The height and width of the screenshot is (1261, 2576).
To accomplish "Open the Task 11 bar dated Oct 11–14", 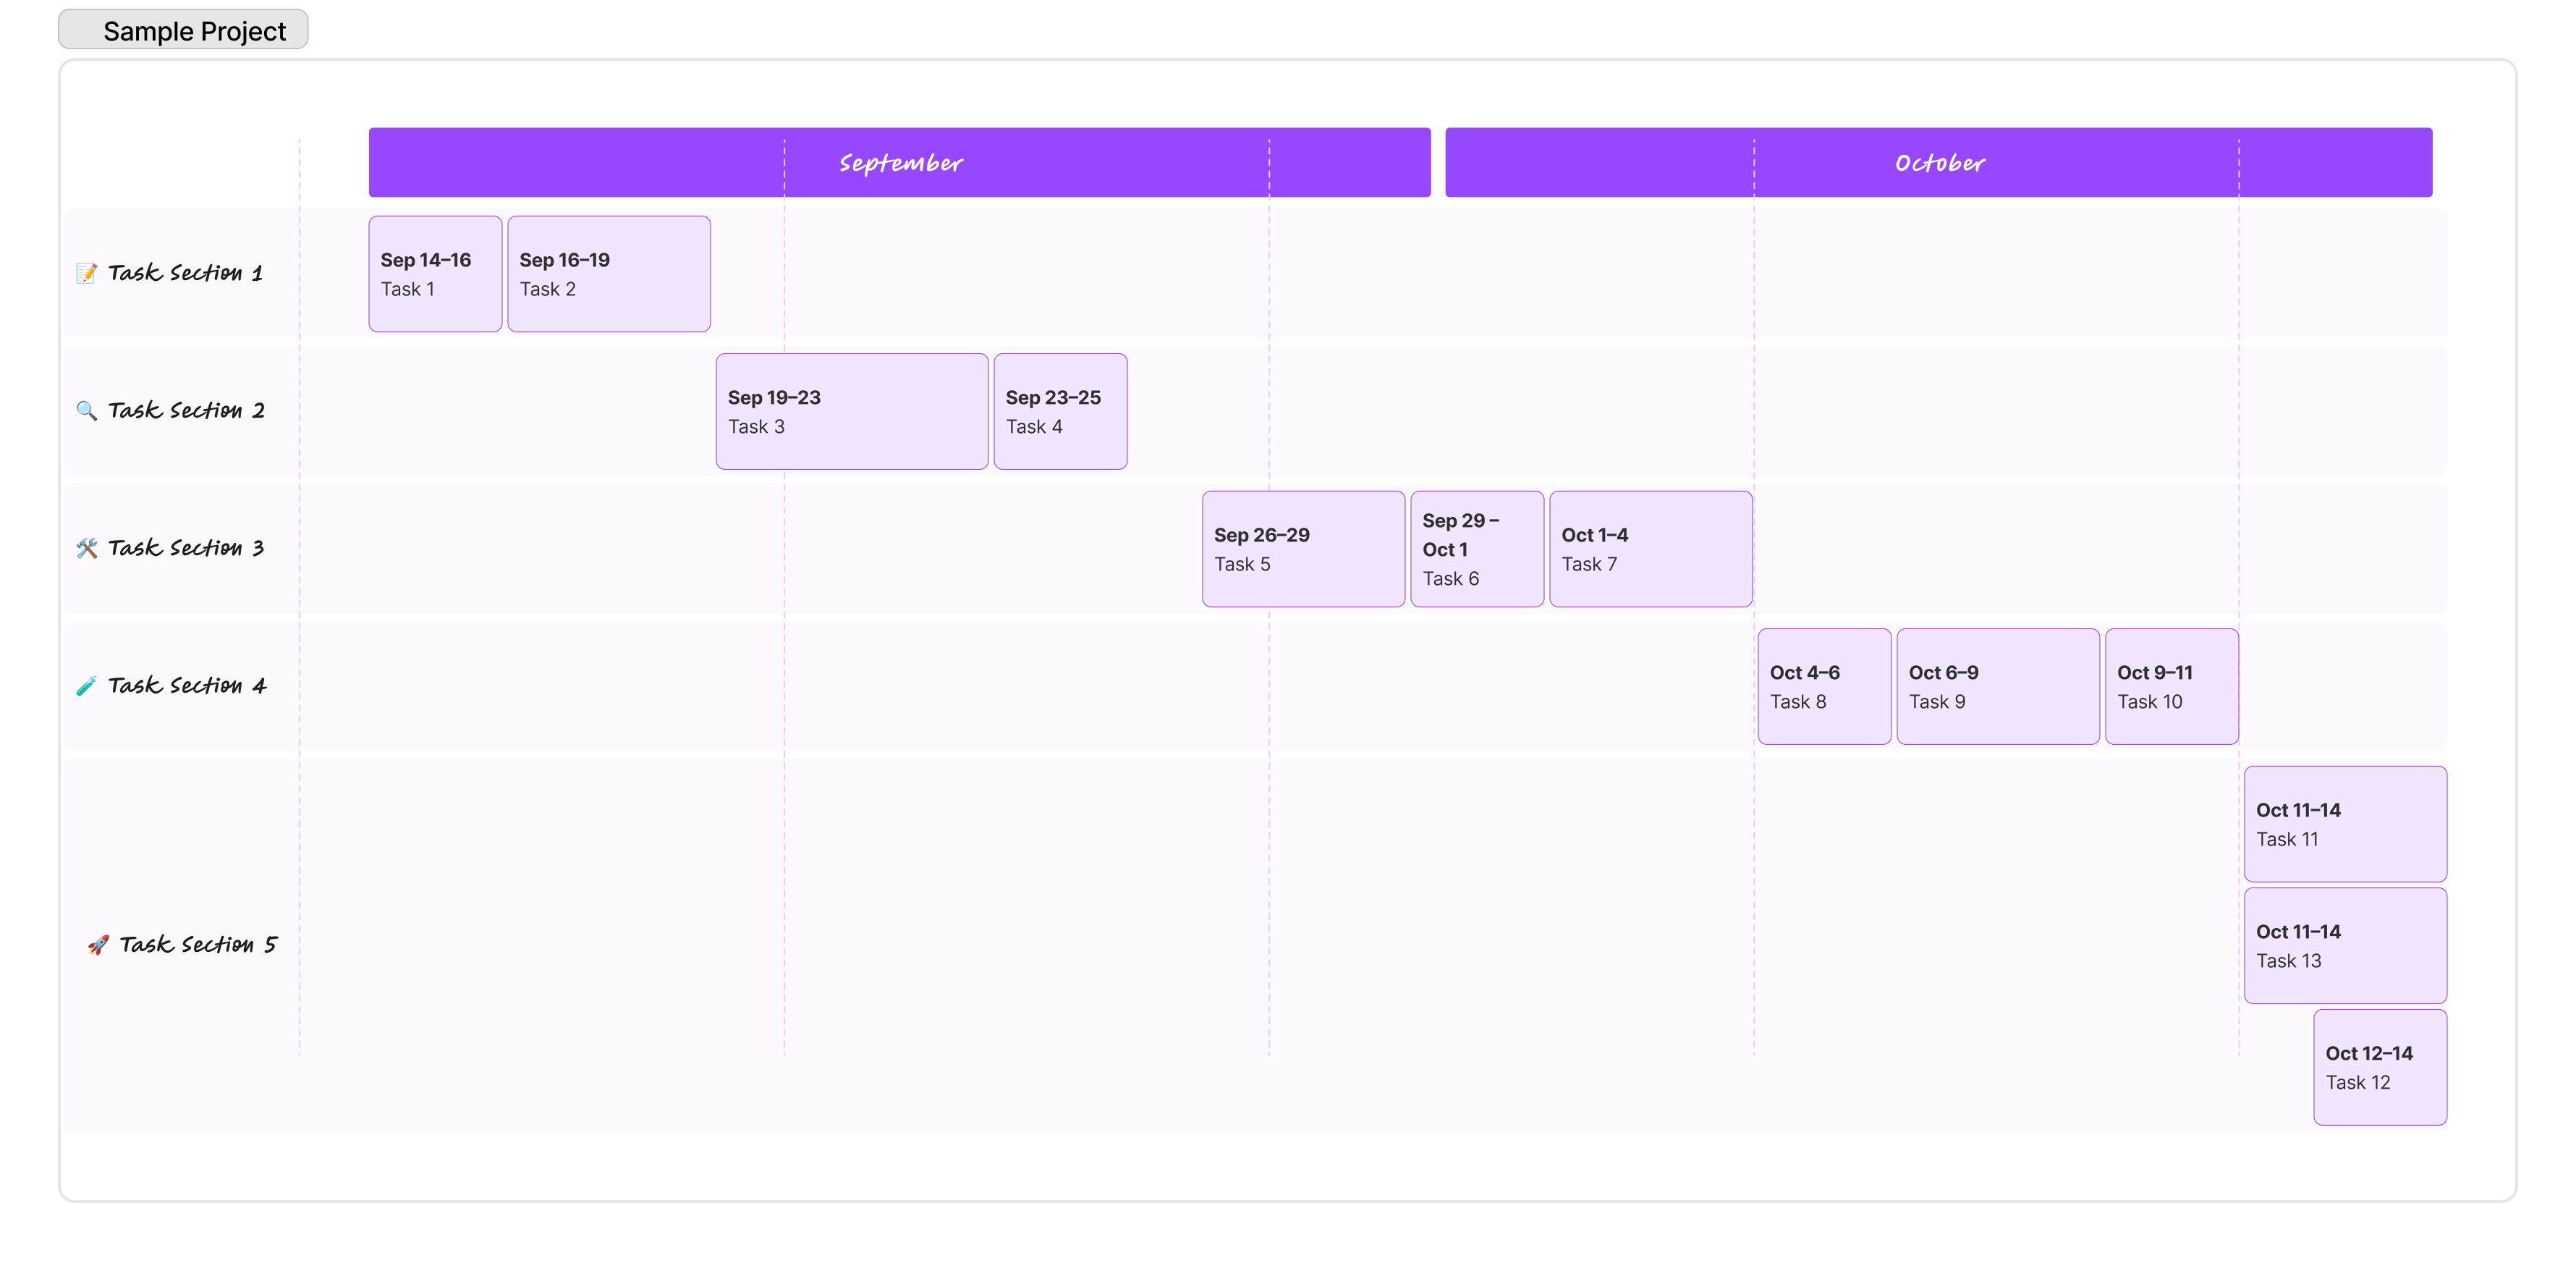I will click(2345, 823).
